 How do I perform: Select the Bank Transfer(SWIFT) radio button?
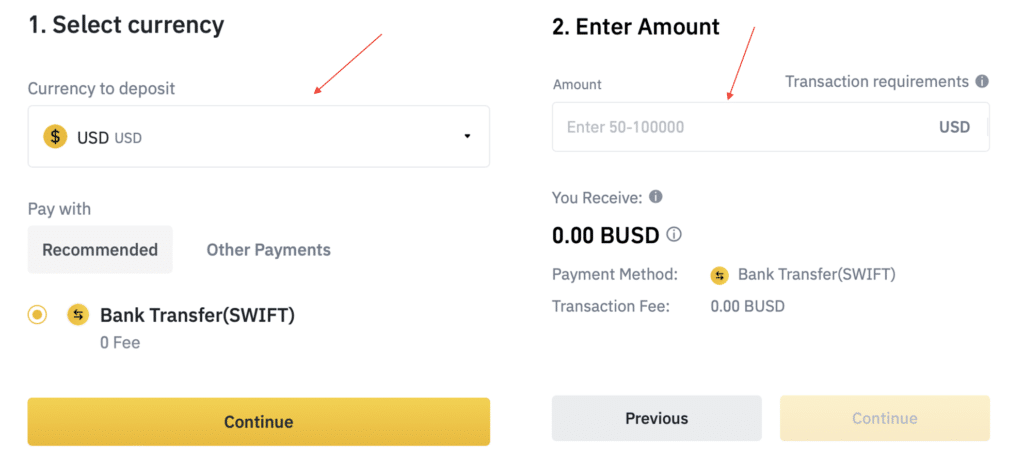[37, 315]
